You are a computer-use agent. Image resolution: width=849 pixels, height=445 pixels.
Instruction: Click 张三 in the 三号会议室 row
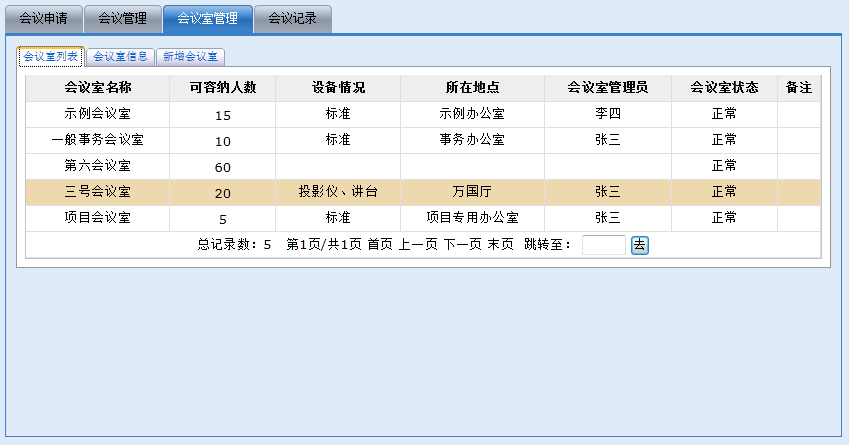(608, 192)
